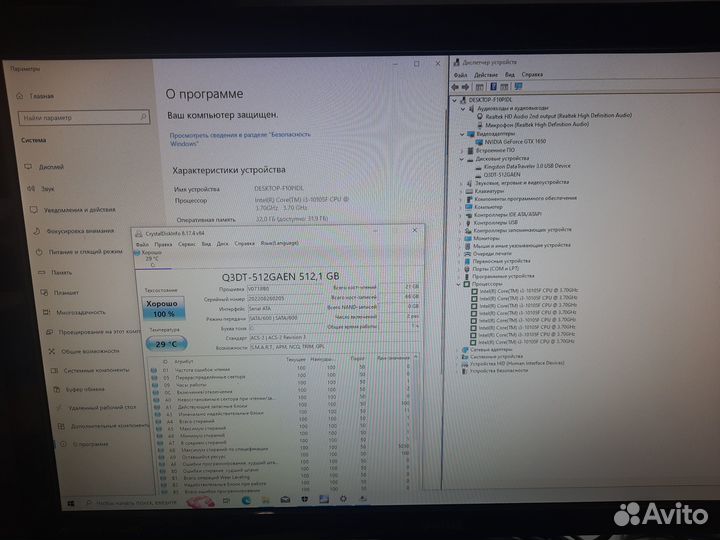Image resolution: width=720 pixels, height=540 pixels.
Task: Click the Звук speaker icon in Settings sidebar
Action: (31, 188)
